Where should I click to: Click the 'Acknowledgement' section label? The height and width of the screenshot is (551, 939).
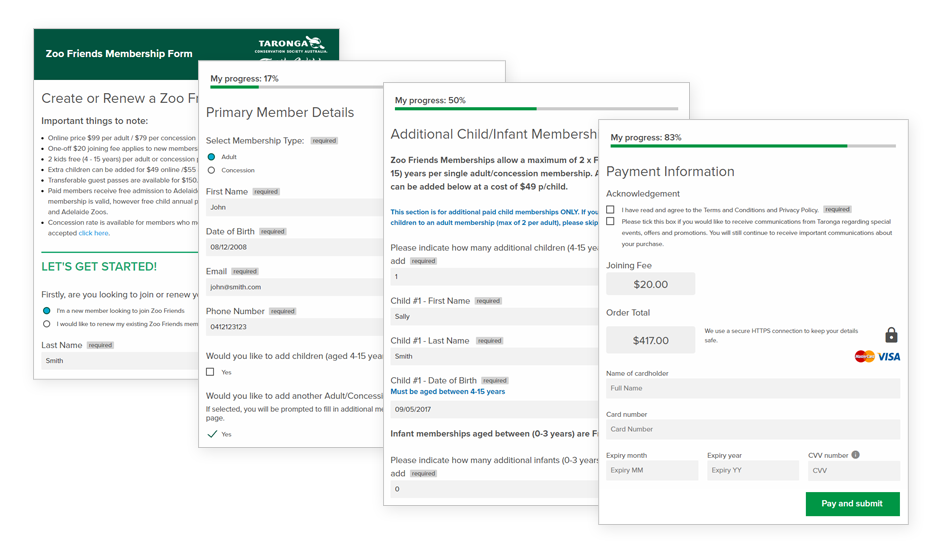(643, 193)
